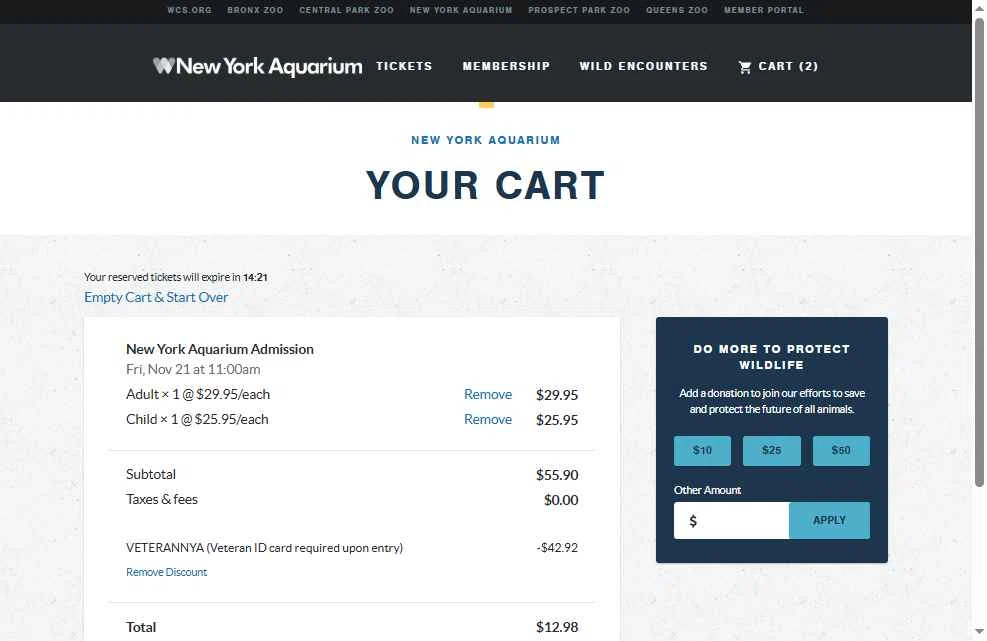Click the scrollbar down arrow
This screenshot has width=987, height=641.
[x=979, y=631]
